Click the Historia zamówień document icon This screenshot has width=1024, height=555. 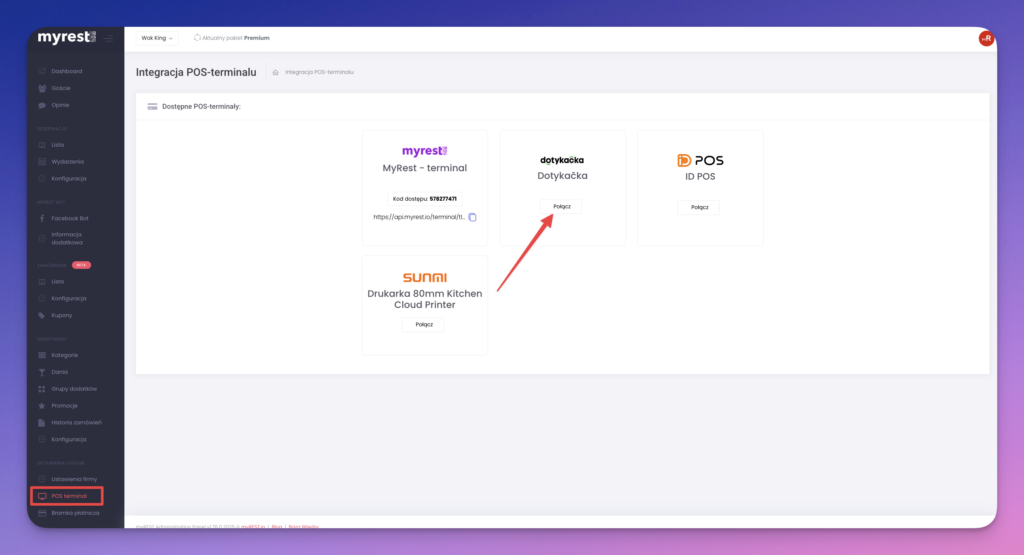tap(42, 423)
